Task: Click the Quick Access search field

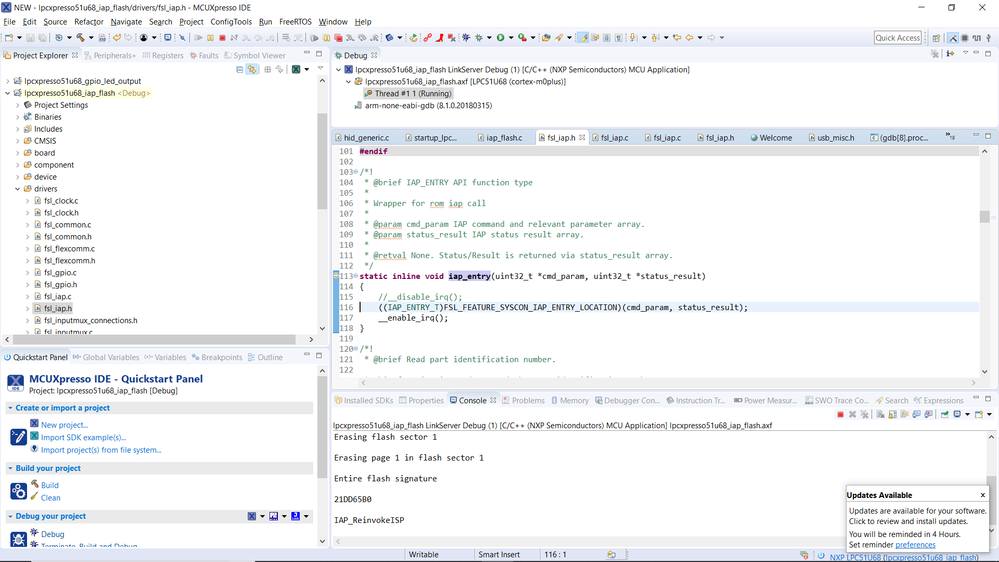Action: (x=897, y=38)
